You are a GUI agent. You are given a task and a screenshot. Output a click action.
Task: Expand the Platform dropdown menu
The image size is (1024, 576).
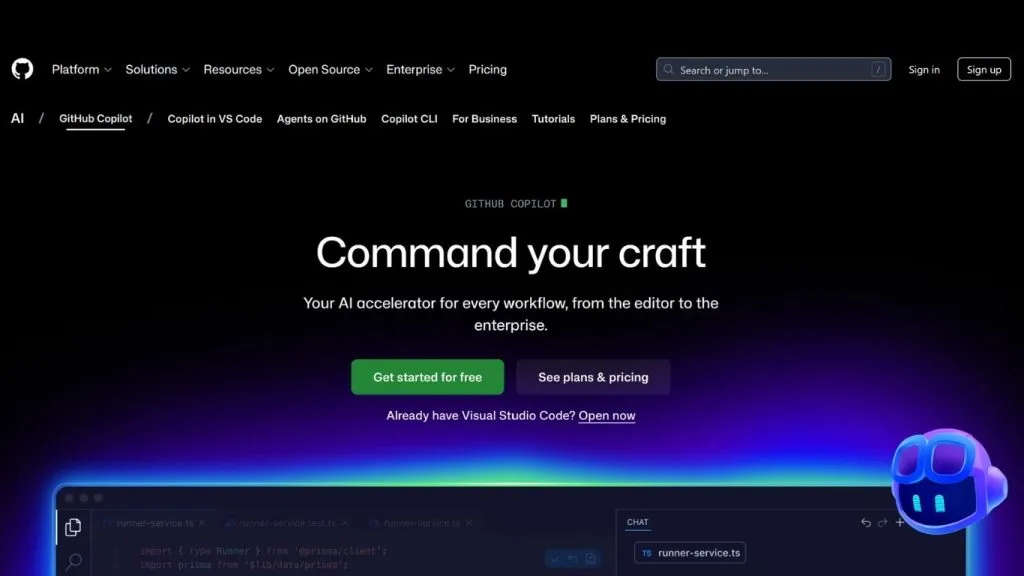(82, 69)
